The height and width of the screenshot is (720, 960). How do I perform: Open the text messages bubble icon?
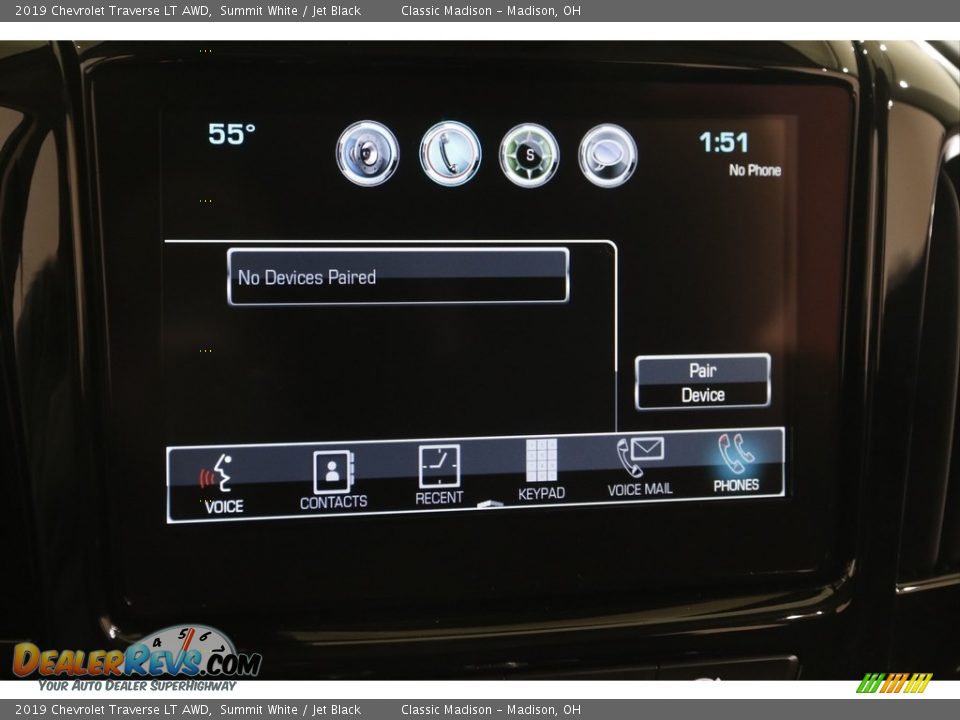[607, 156]
